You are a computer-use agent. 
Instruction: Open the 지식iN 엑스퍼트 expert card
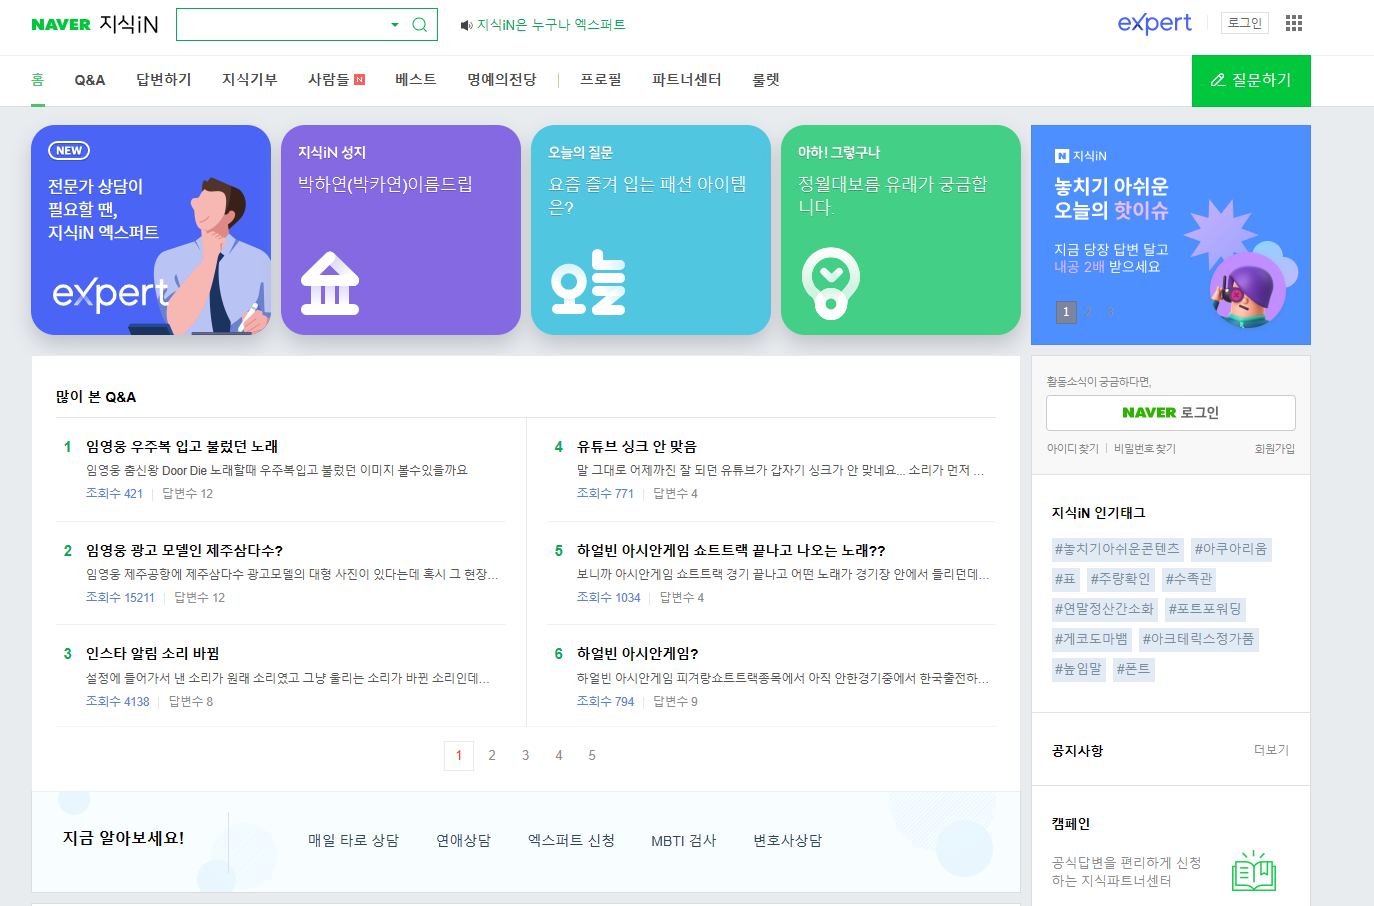(151, 230)
